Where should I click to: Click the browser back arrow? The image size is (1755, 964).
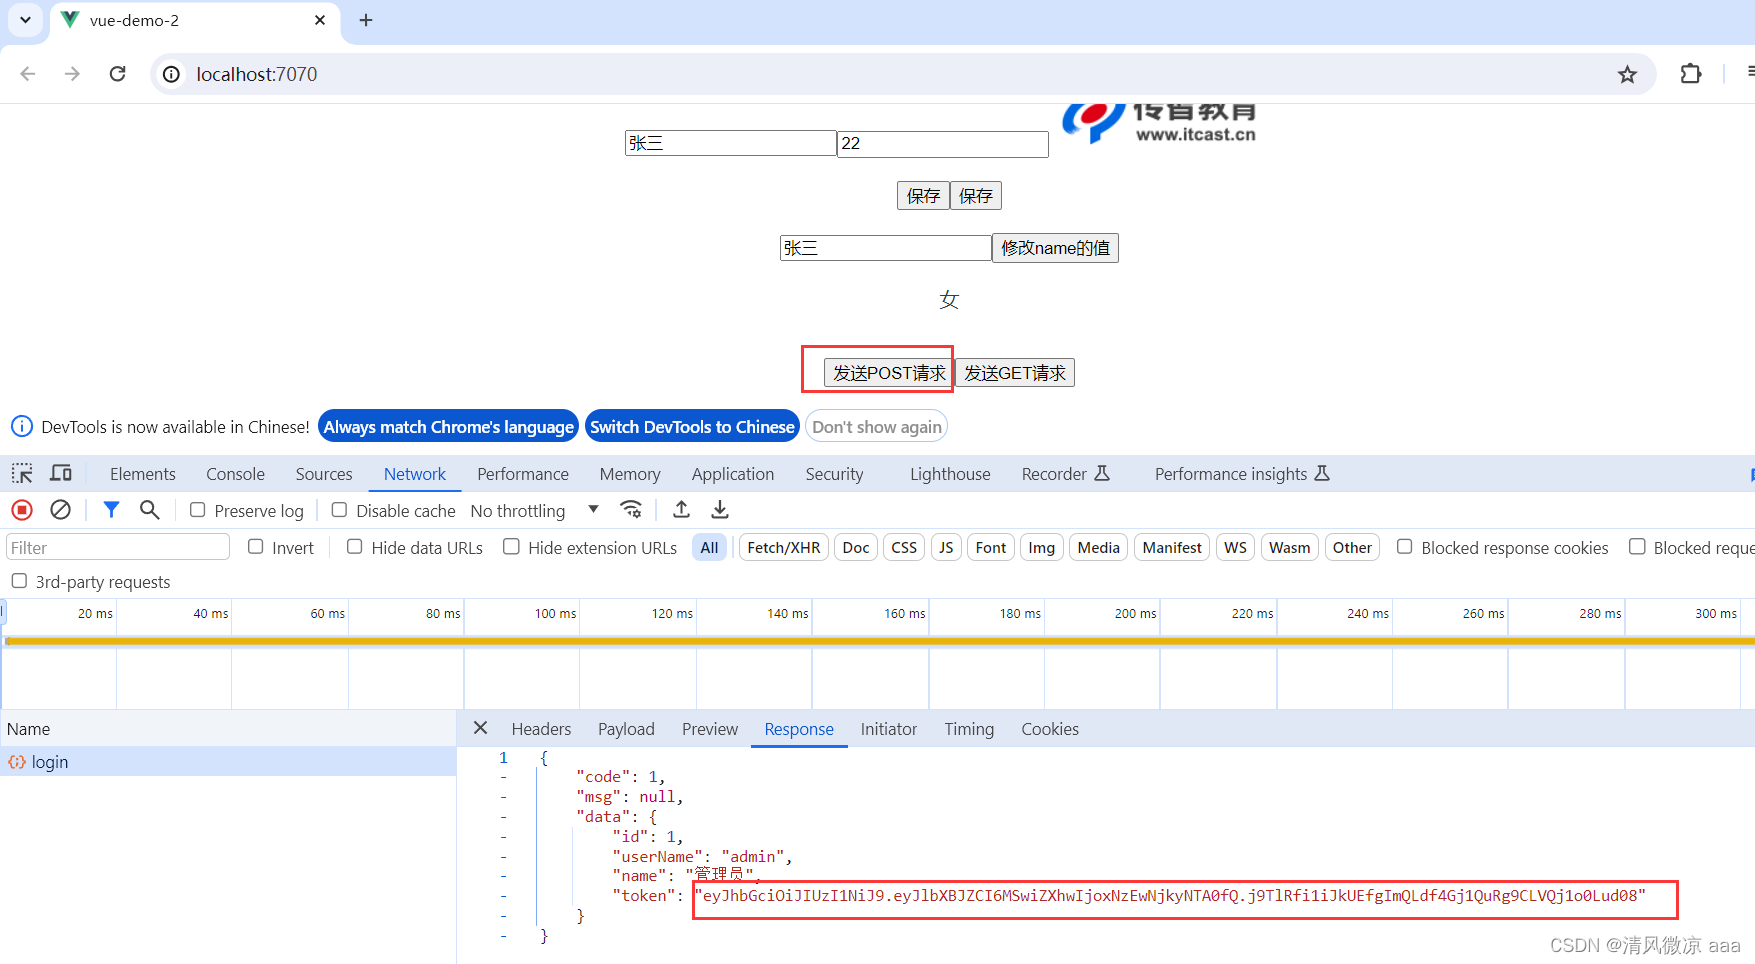pos(28,74)
